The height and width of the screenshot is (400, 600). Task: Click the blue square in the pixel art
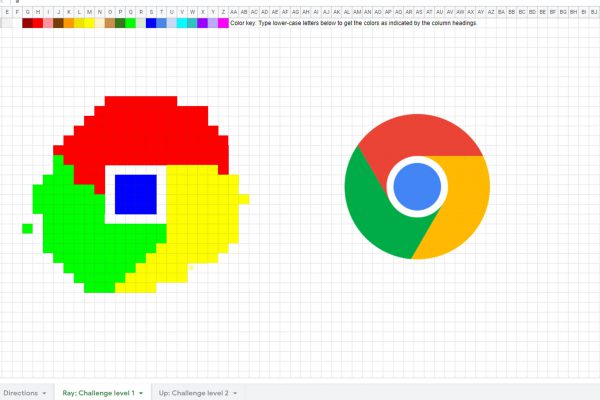[x=136, y=194]
